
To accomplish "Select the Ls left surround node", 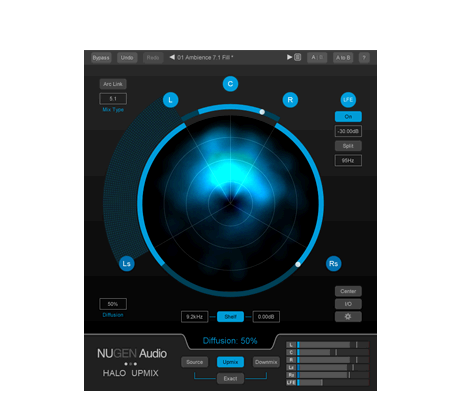I will click(x=127, y=264).
